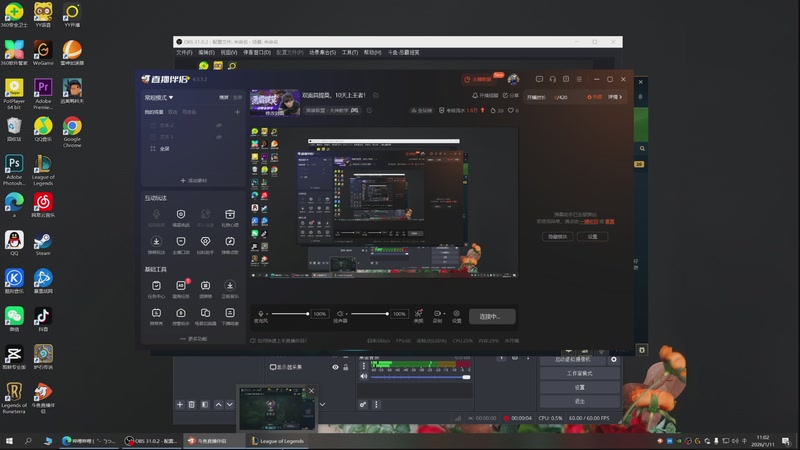Screen dimensions: 800x450
Task: Toggle visibility of second text source in scene list
Action: [219, 137]
